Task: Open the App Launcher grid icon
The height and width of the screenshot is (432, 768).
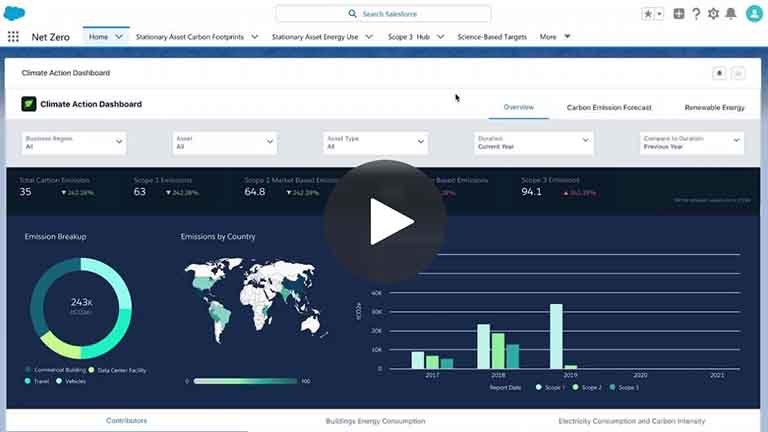Action: coord(13,37)
